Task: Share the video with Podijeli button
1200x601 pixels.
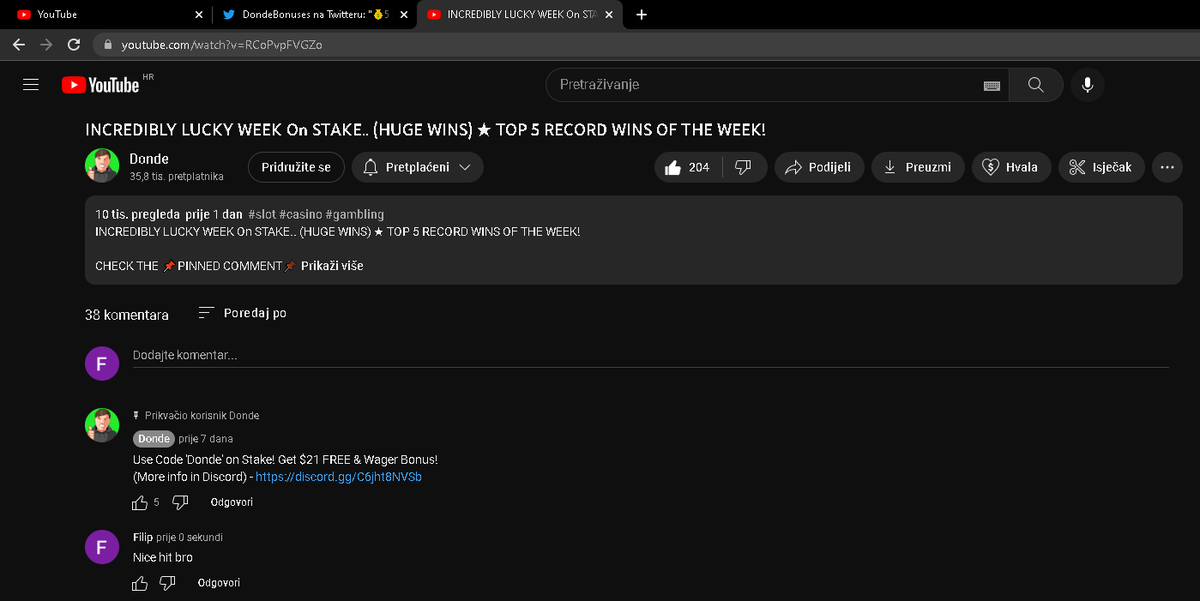Action: point(819,167)
